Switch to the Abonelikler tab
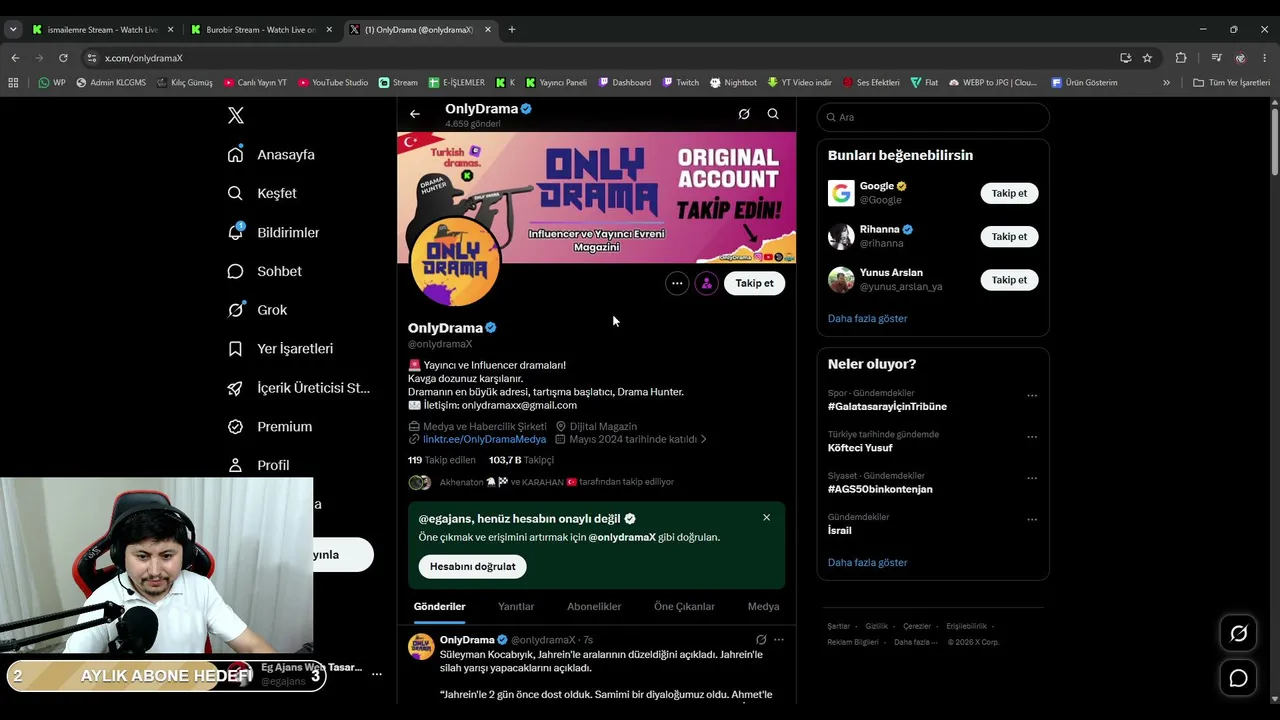 click(x=594, y=607)
